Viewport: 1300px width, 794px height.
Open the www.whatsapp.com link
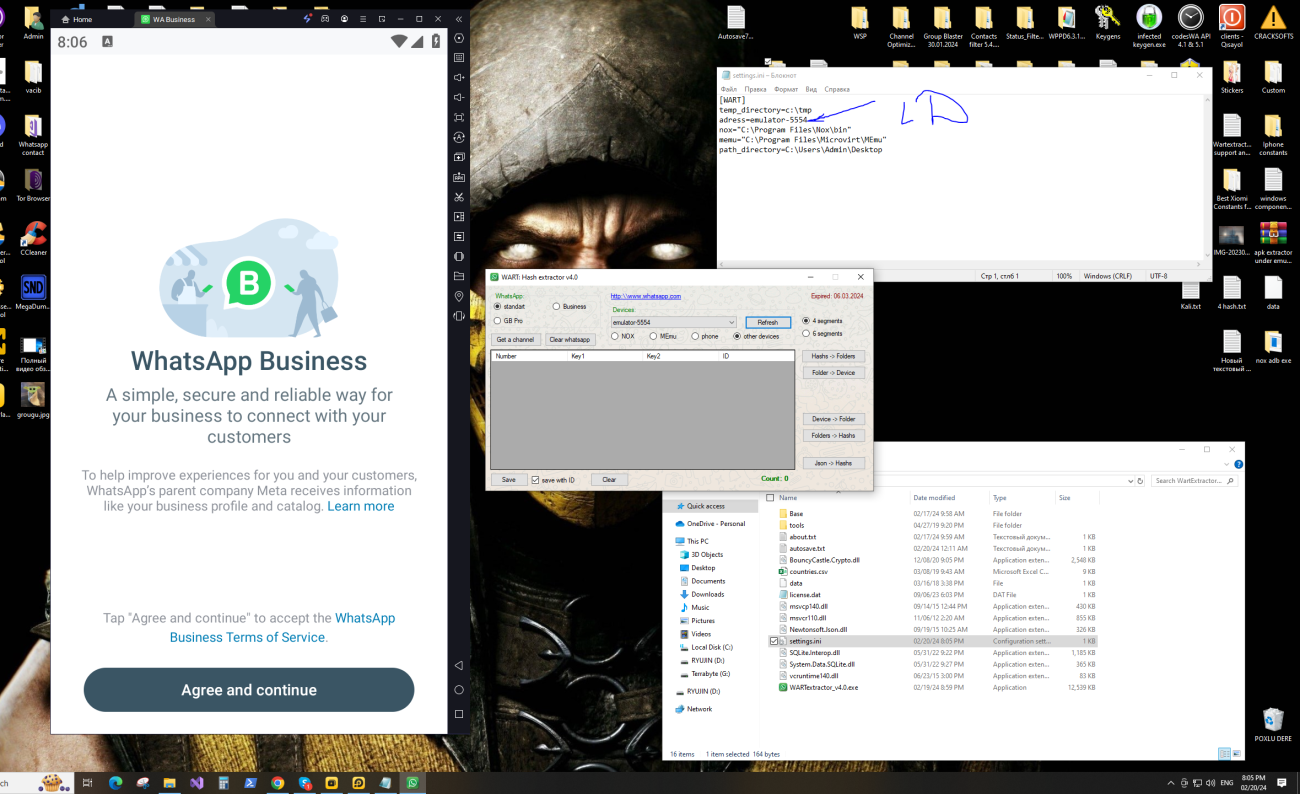(646, 296)
